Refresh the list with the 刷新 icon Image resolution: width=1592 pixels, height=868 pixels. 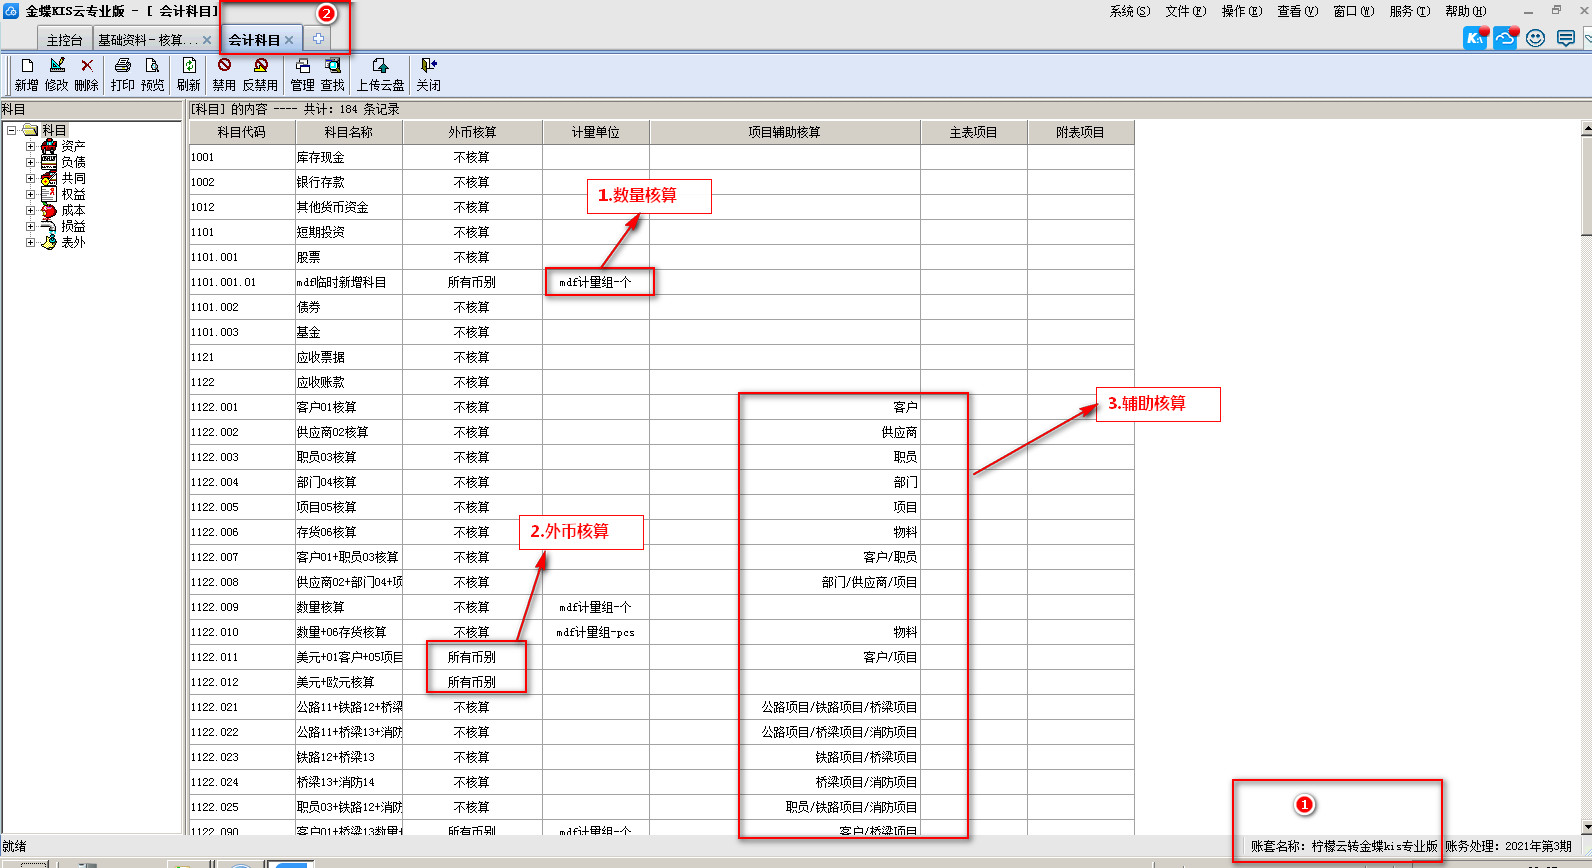(188, 66)
